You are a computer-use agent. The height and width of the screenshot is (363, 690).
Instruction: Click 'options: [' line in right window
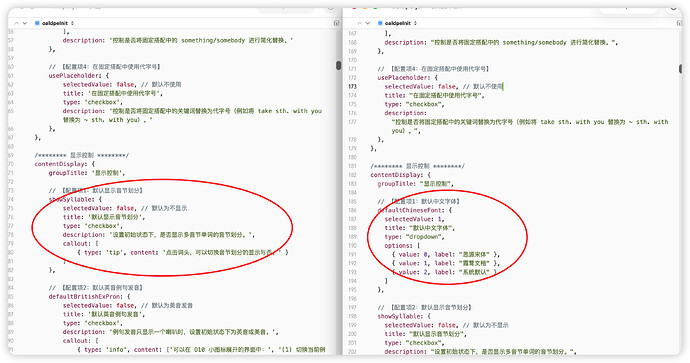pyautogui.click(x=402, y=246)
